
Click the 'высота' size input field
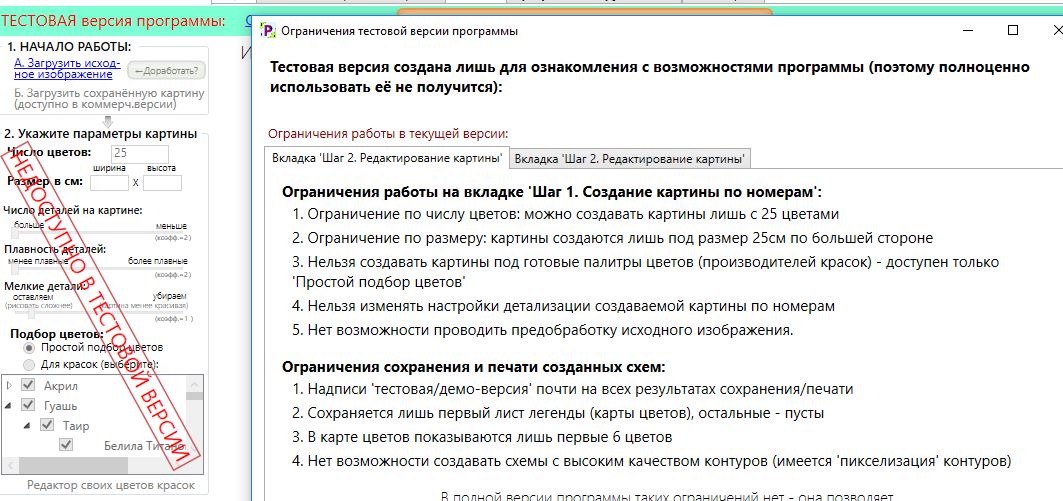pyautogui.click(x=163, y=182)
